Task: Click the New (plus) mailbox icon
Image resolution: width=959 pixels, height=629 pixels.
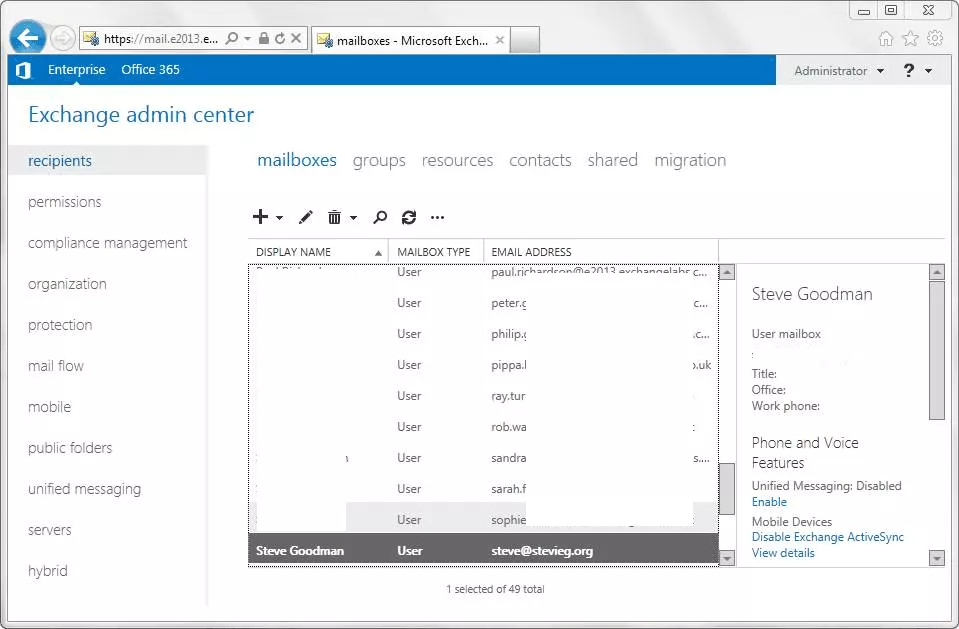Action: point(261,217)
